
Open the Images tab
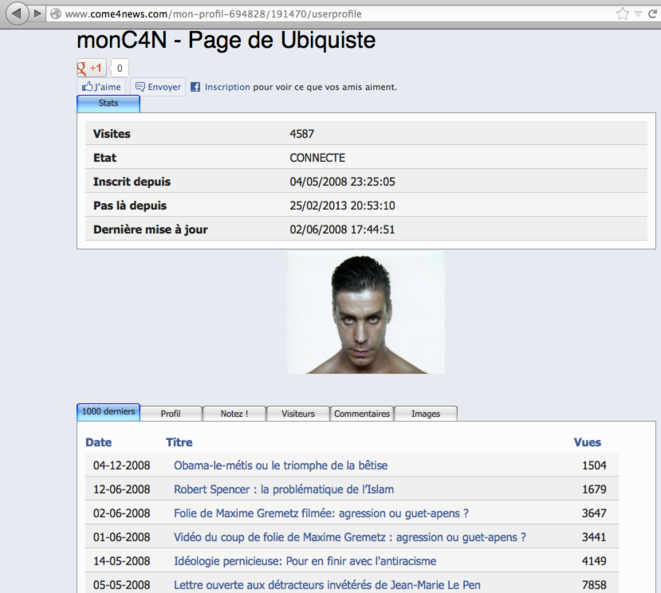click(426, 413)
